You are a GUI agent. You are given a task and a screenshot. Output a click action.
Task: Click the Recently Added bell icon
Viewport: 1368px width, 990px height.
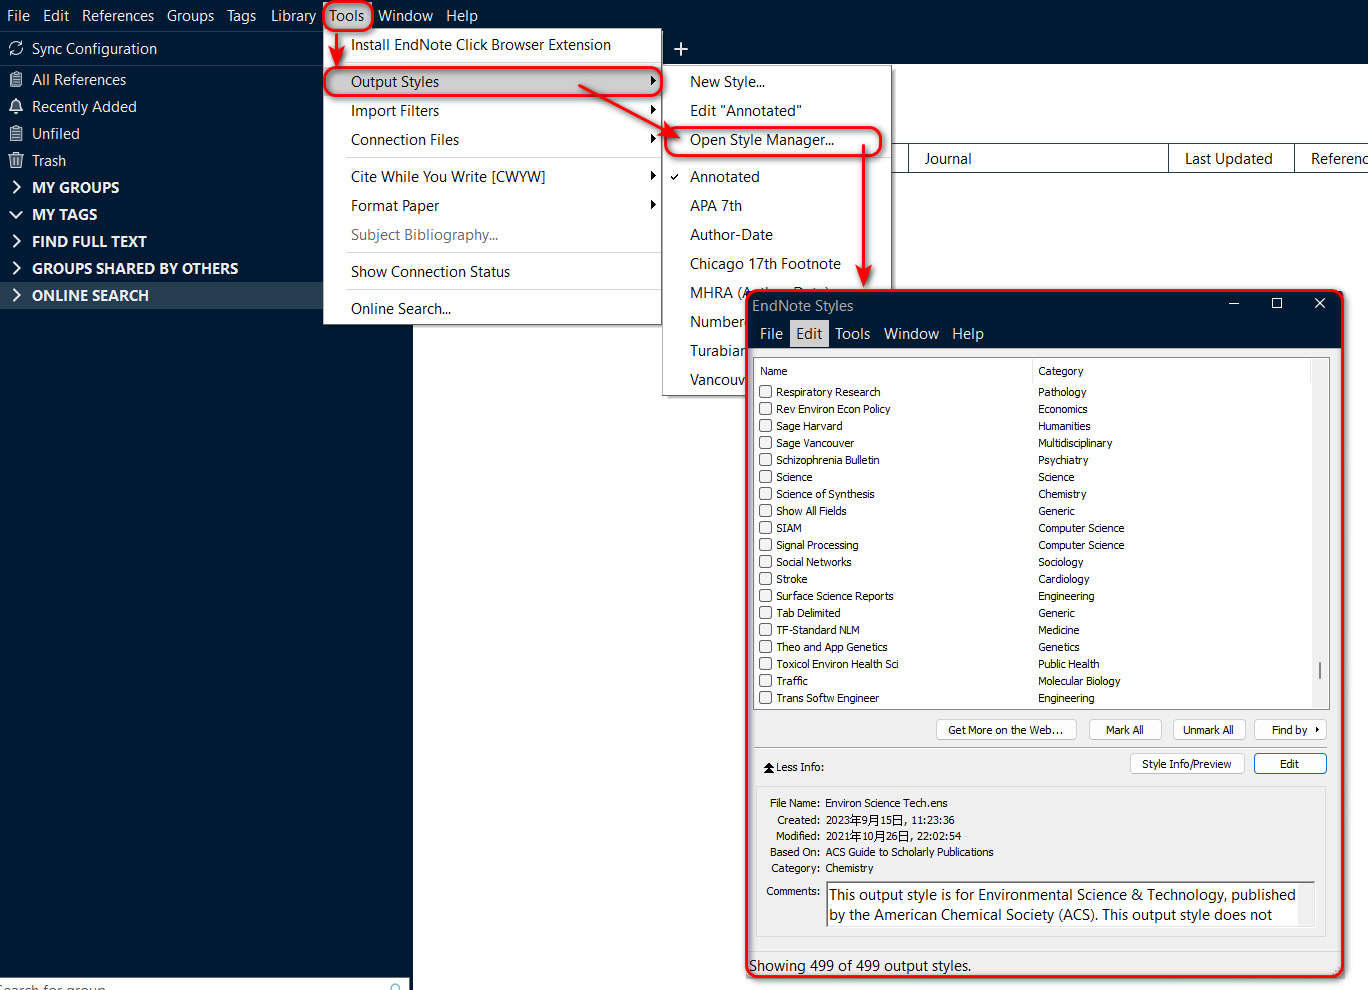click(16, 106)
